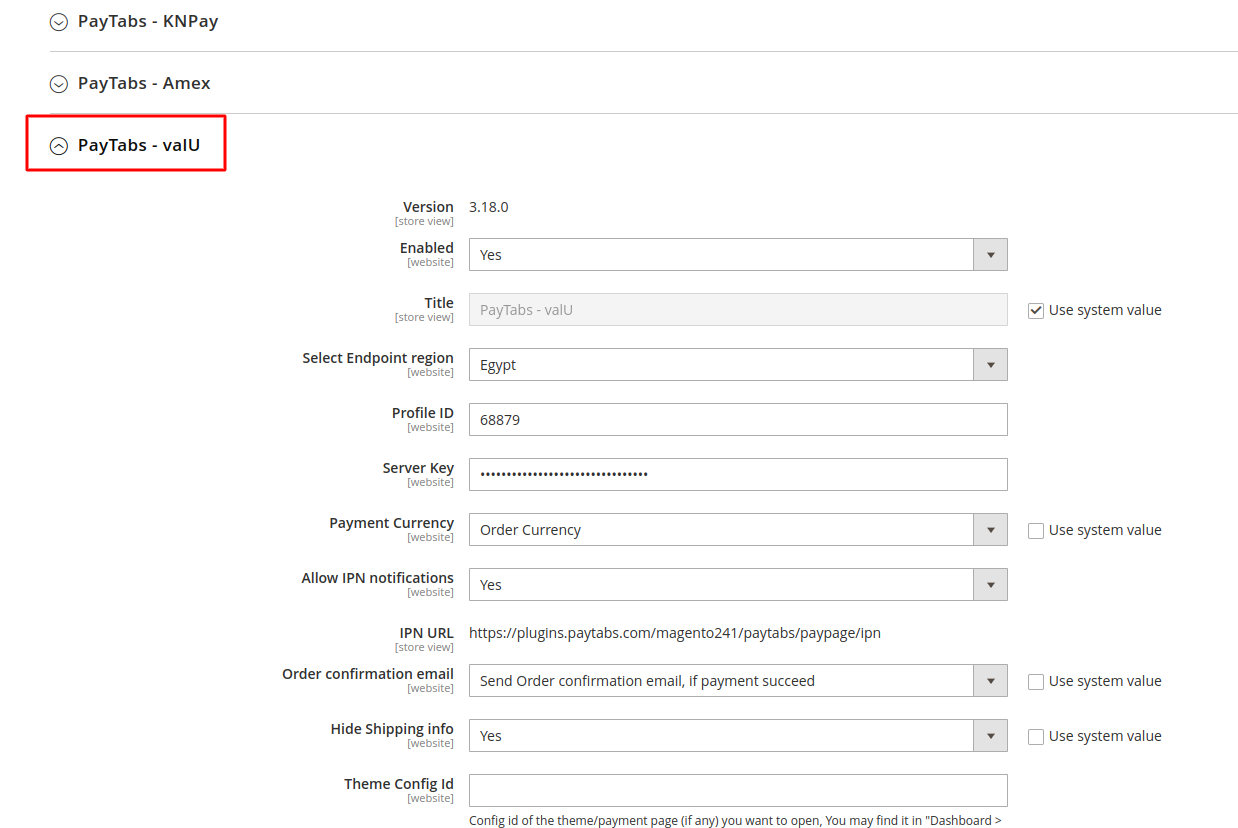Click the Theme Config Id input field
The width and height of the screenshot is (1238, 828).
coord(738,791)
